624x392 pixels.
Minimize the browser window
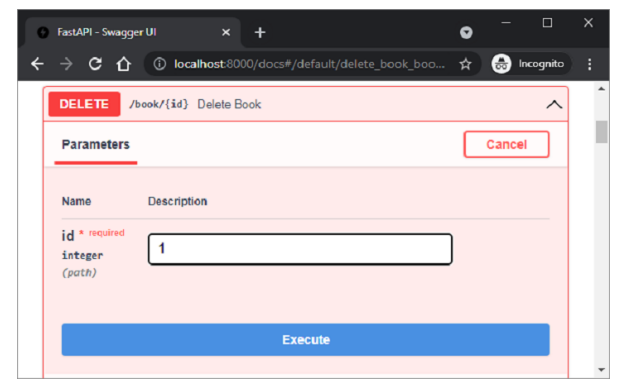[506, 23]
